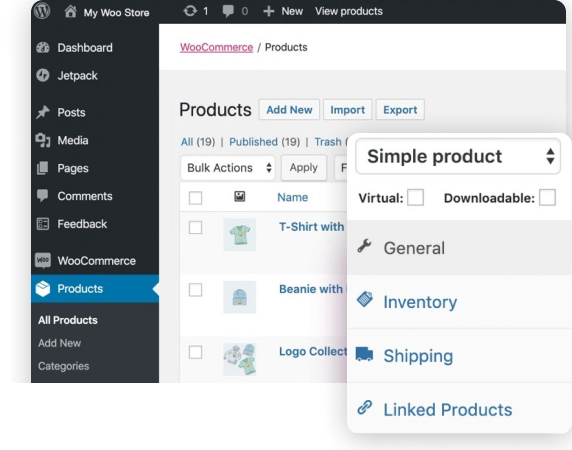
Task: Go to the Posts menu
Action: 72,112
